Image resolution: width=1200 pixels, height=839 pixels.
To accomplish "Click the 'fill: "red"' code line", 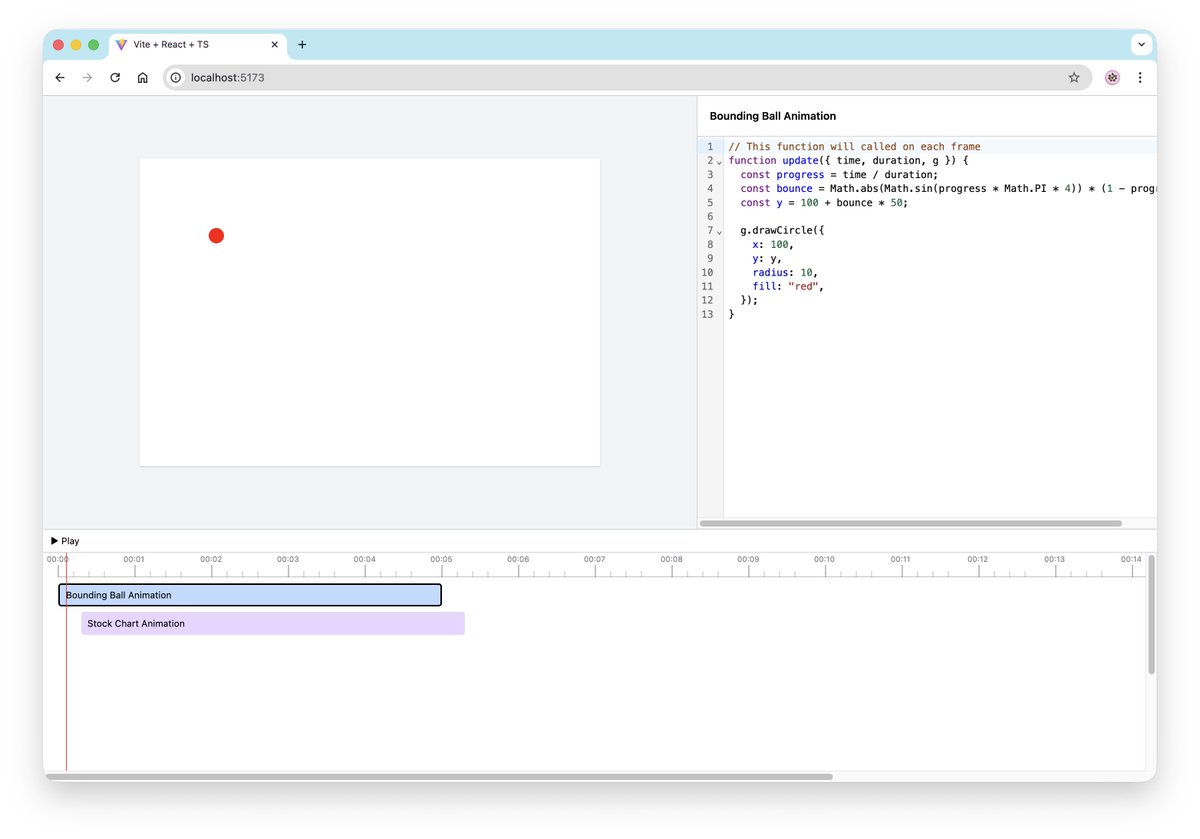I will tap(789, 287).
